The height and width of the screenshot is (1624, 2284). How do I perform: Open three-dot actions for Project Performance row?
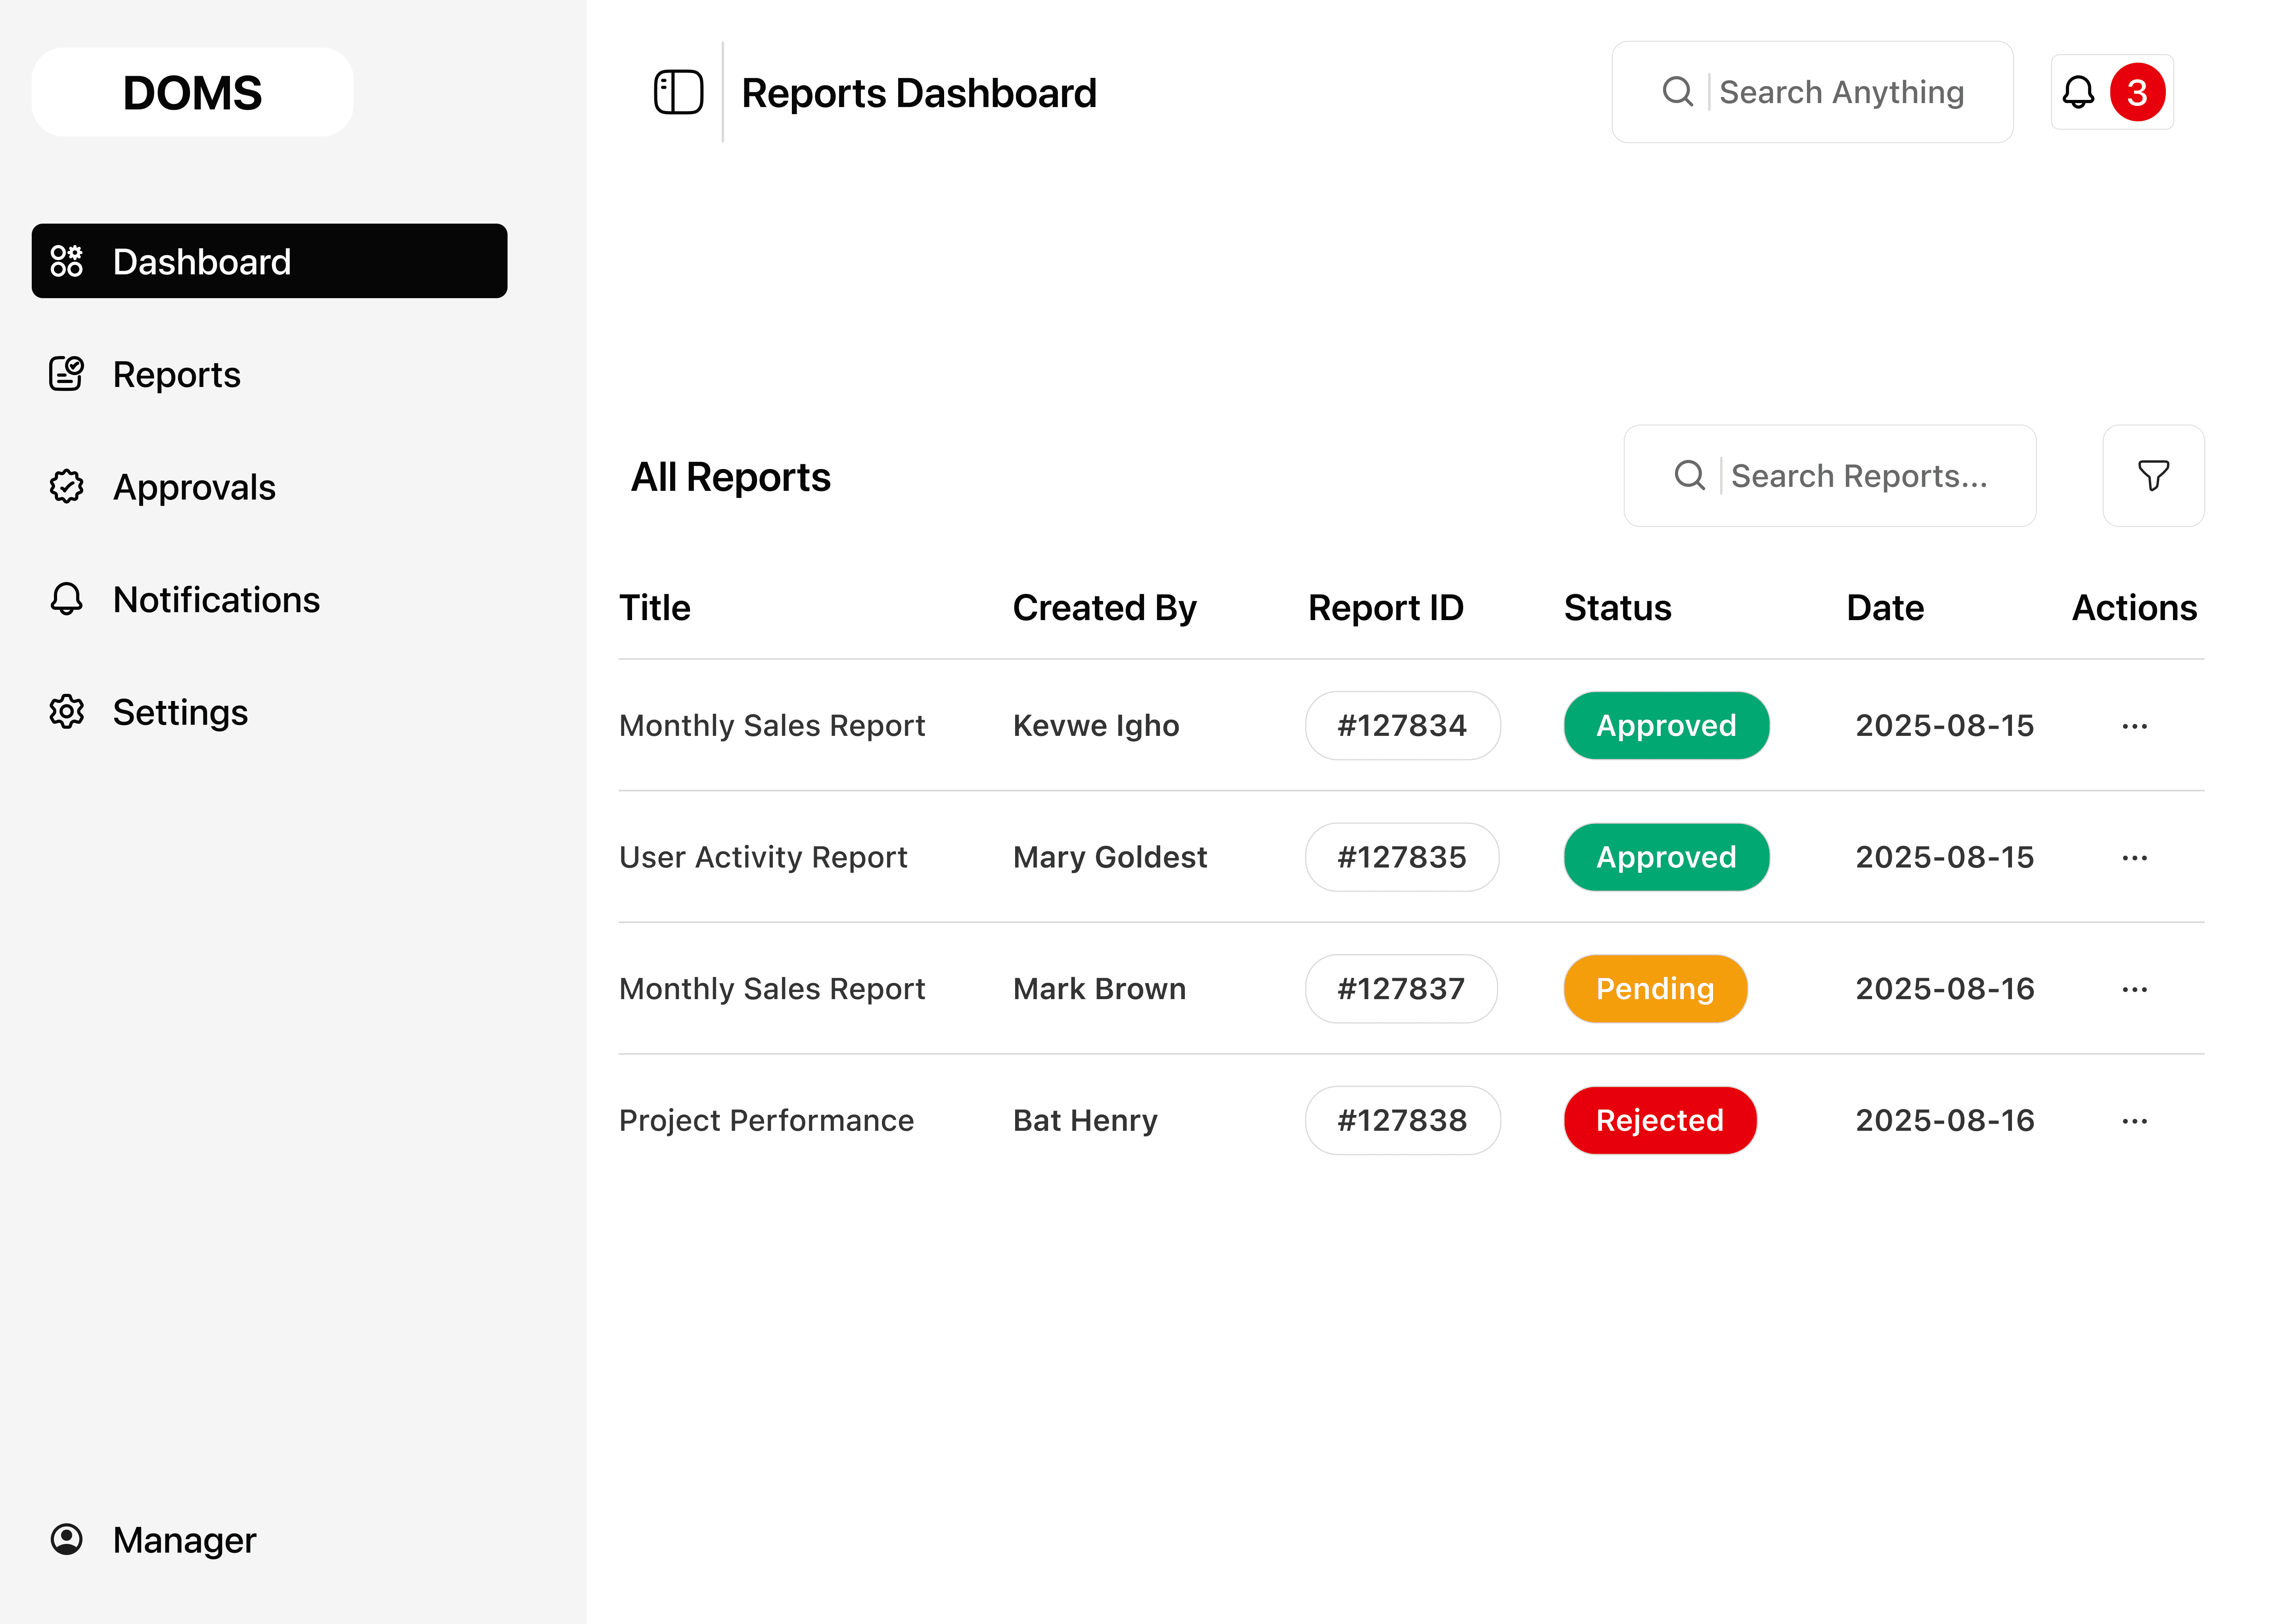click(x=2134, y=1121)
